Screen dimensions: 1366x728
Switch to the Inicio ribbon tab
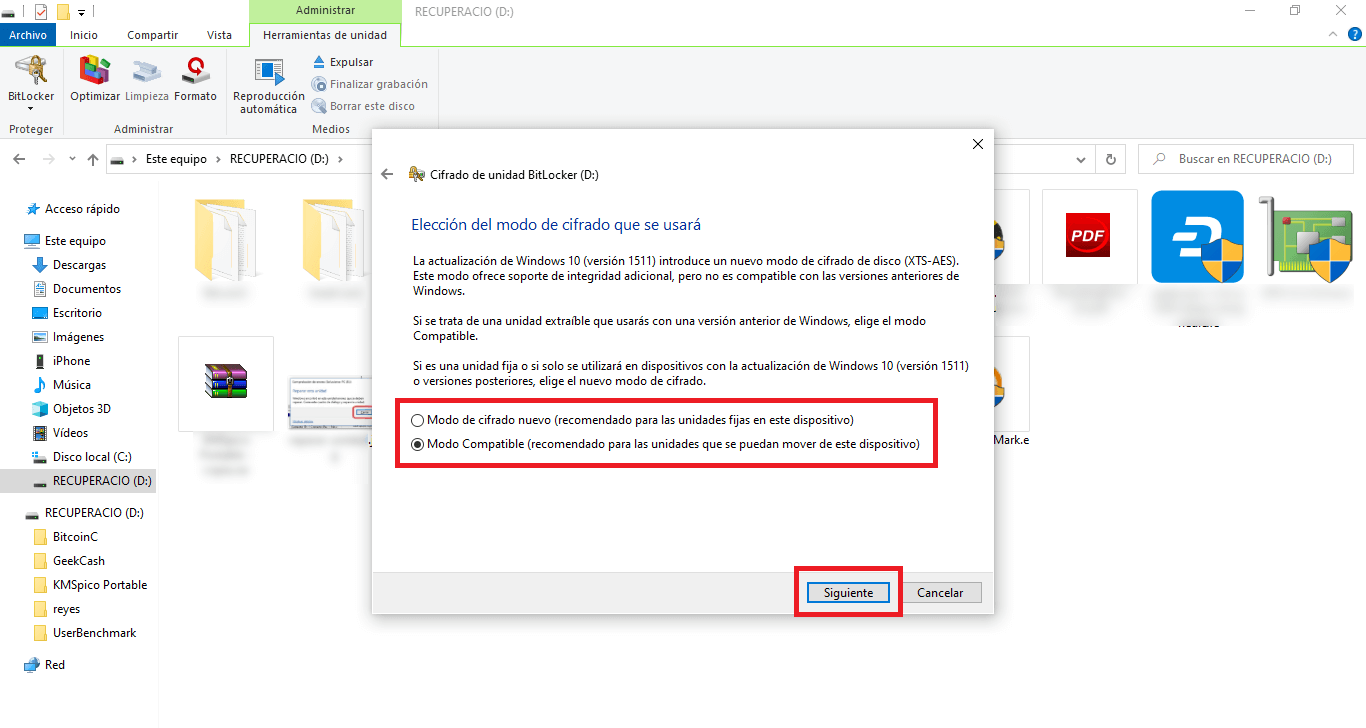(x=84, y=35)
